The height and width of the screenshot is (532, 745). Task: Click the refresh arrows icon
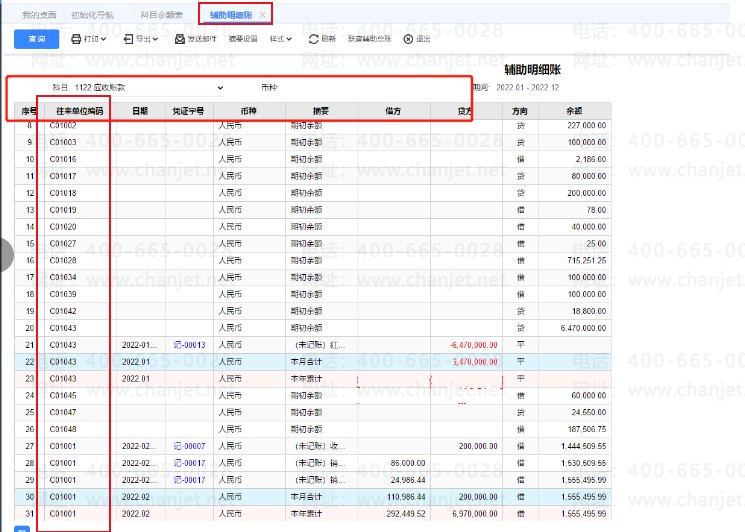[313, 39]
